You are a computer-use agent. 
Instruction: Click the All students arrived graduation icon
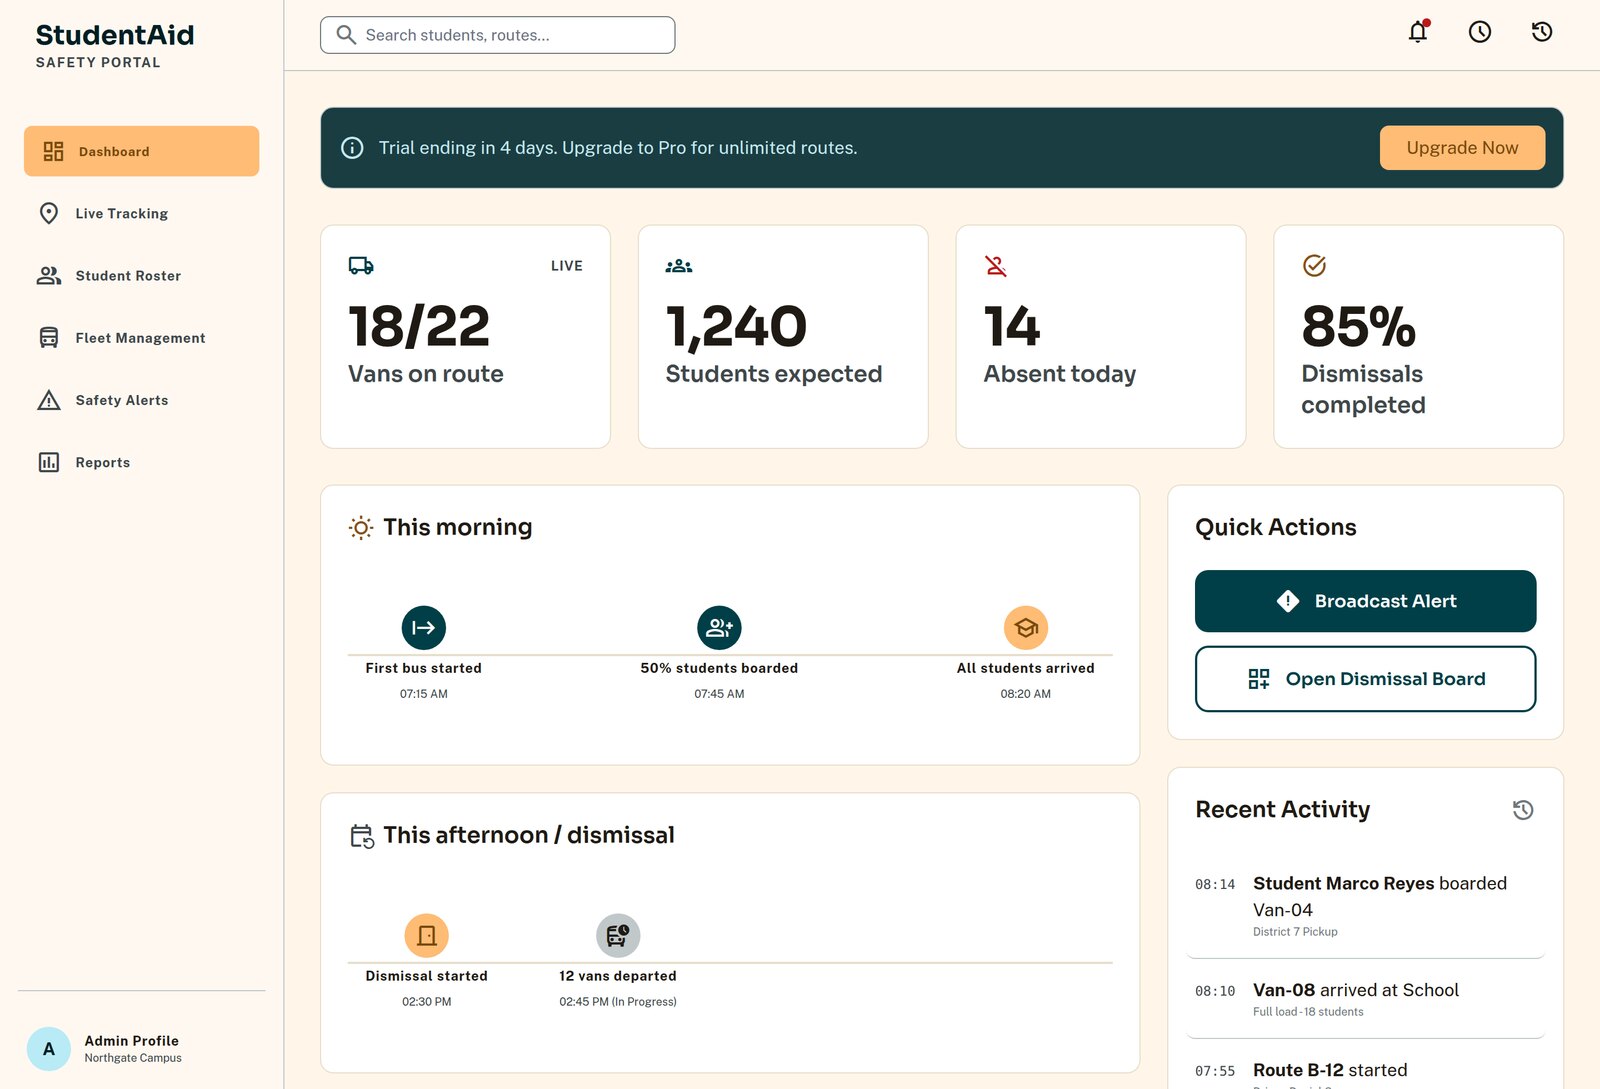(x=1026, y=628)
